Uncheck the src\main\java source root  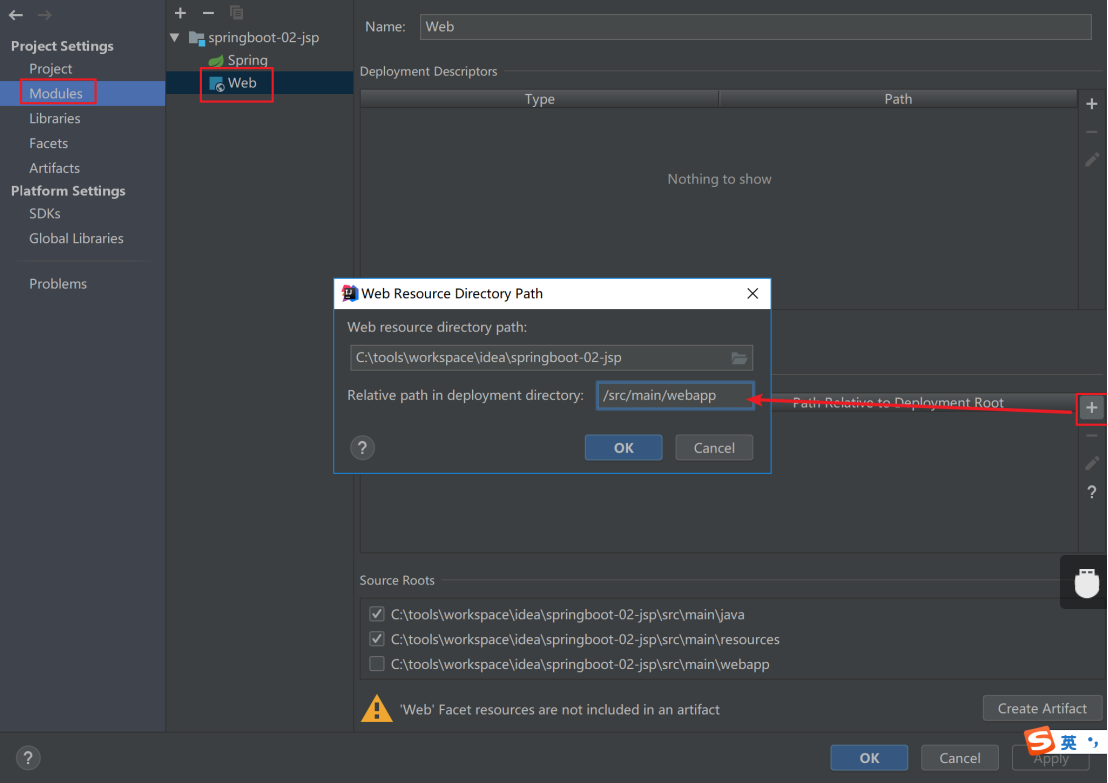click(377, 613)
